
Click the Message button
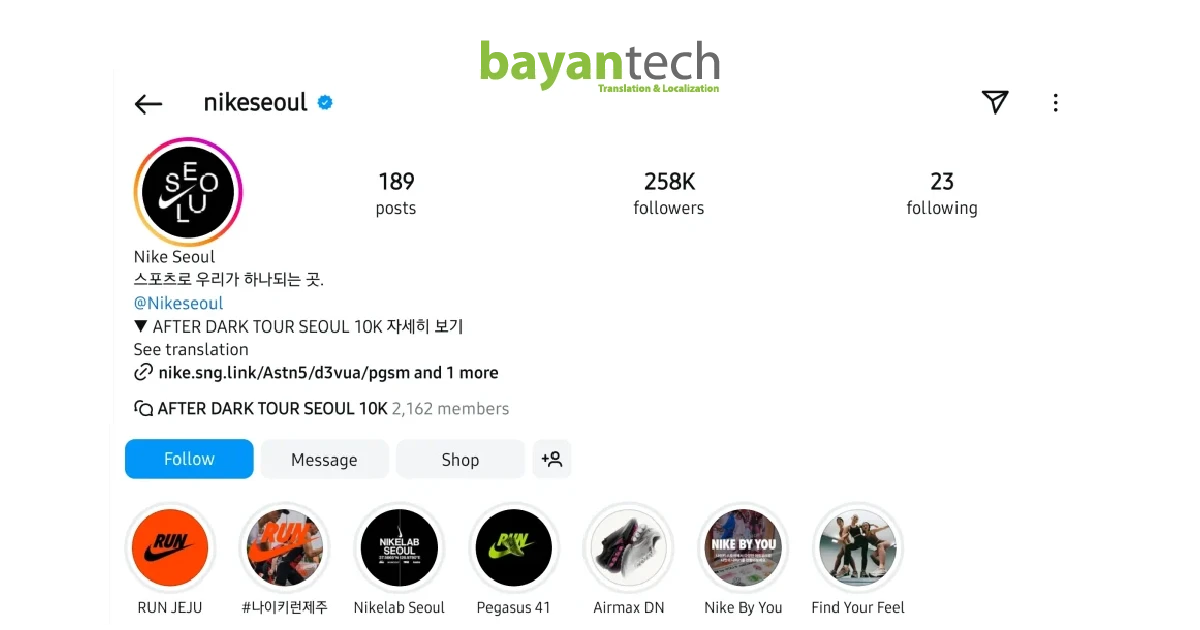tap(324, 459)
